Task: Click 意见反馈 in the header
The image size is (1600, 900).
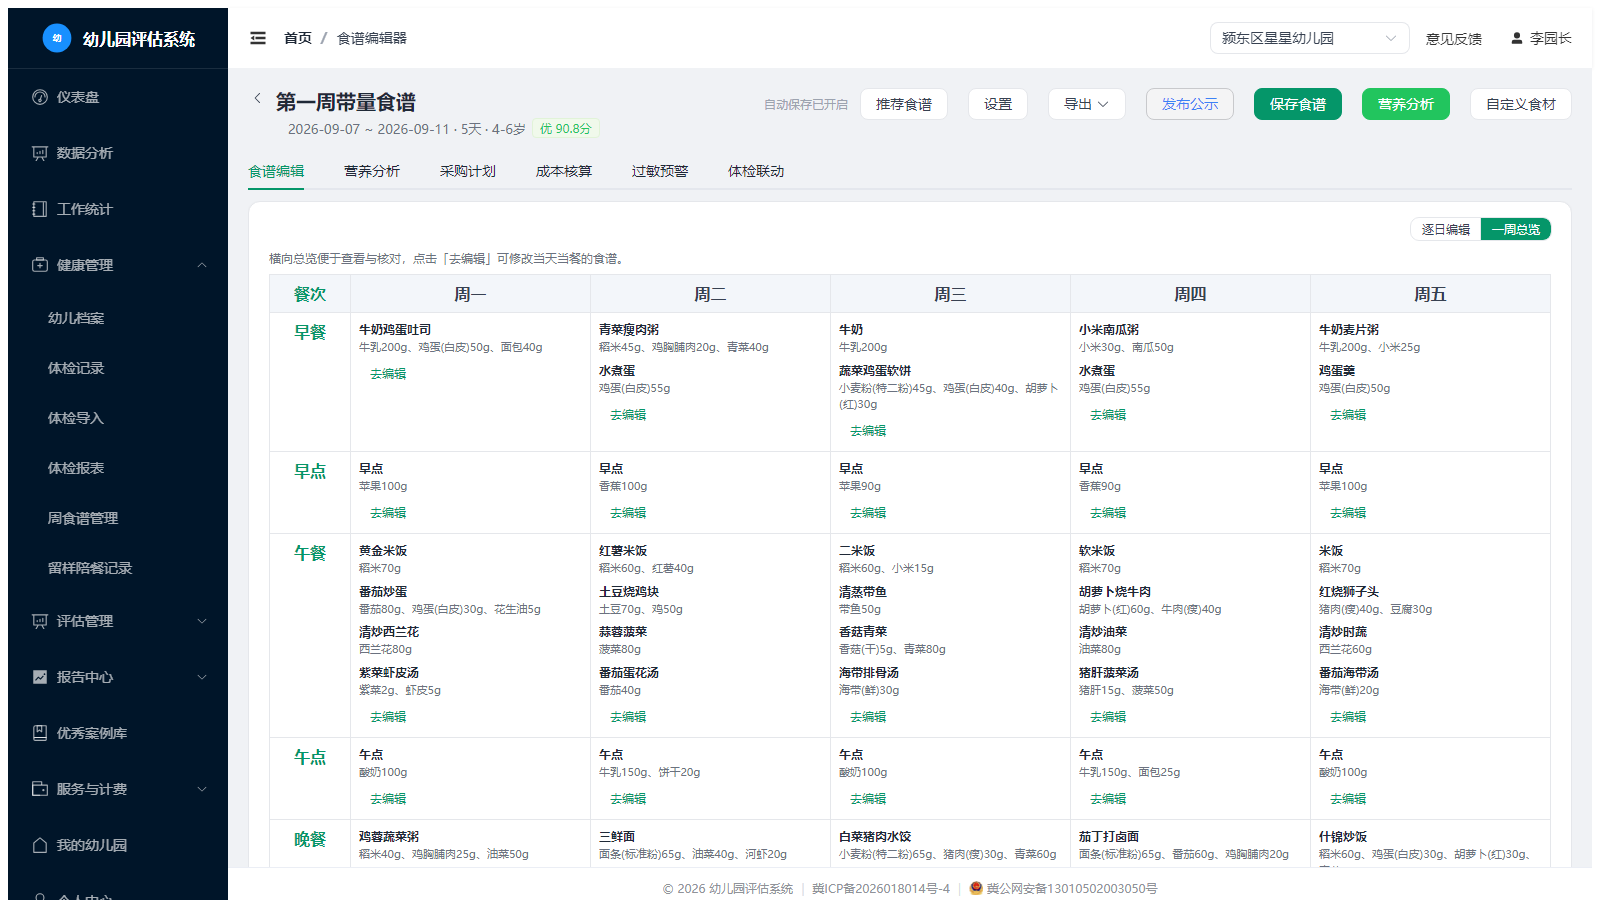Action: [1454, 38]
